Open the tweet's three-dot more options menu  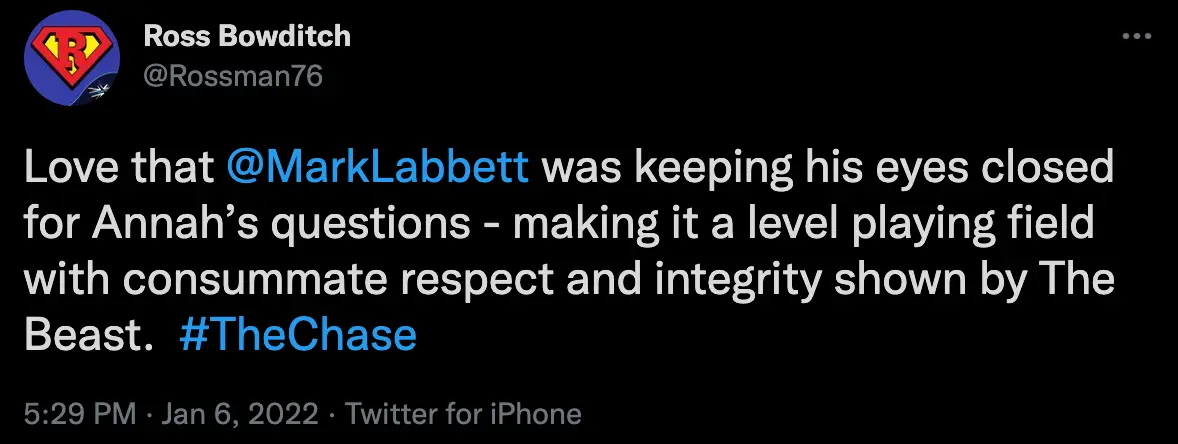click(x=1132, y=37)
